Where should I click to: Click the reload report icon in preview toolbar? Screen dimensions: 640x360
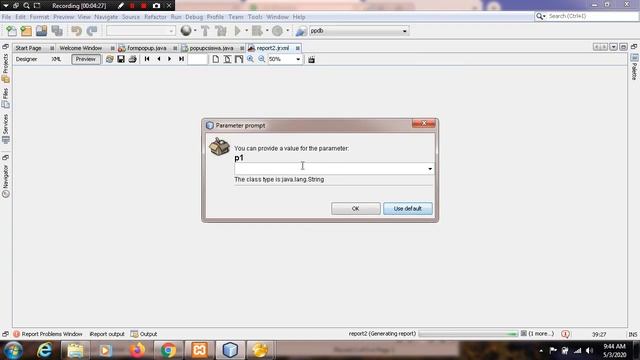(109, 59)
